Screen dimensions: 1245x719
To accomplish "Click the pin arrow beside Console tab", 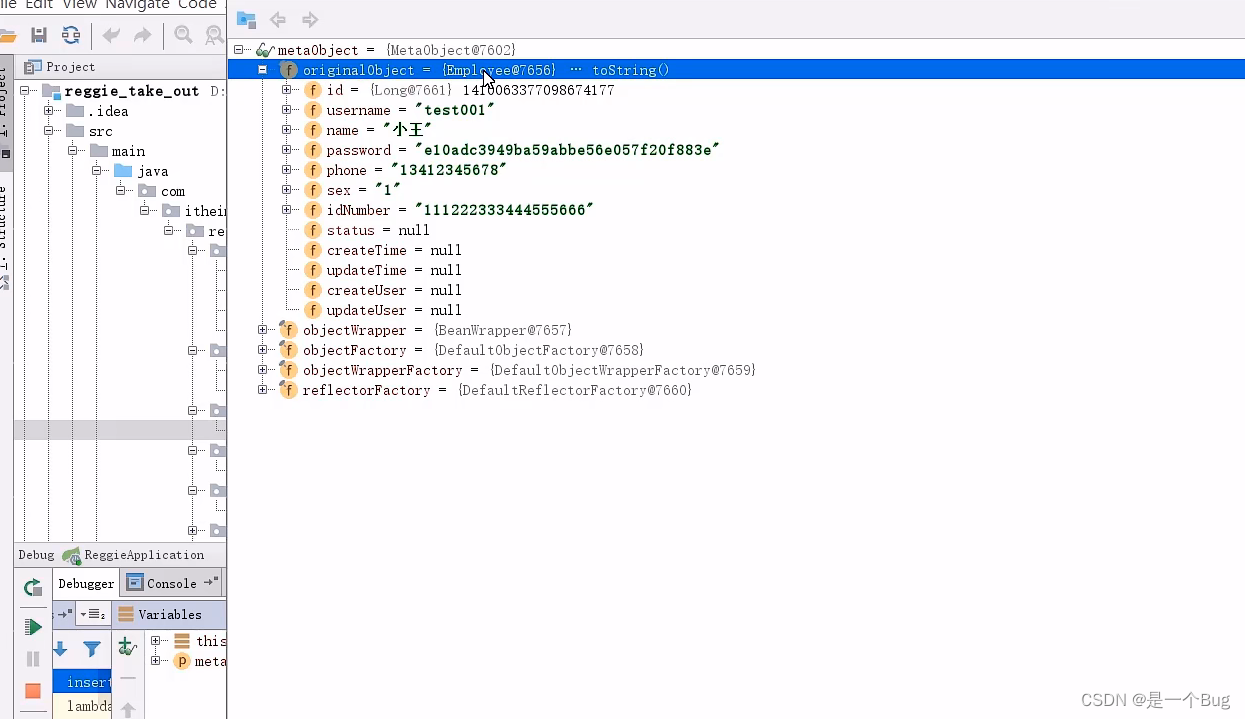I will 210,582.
